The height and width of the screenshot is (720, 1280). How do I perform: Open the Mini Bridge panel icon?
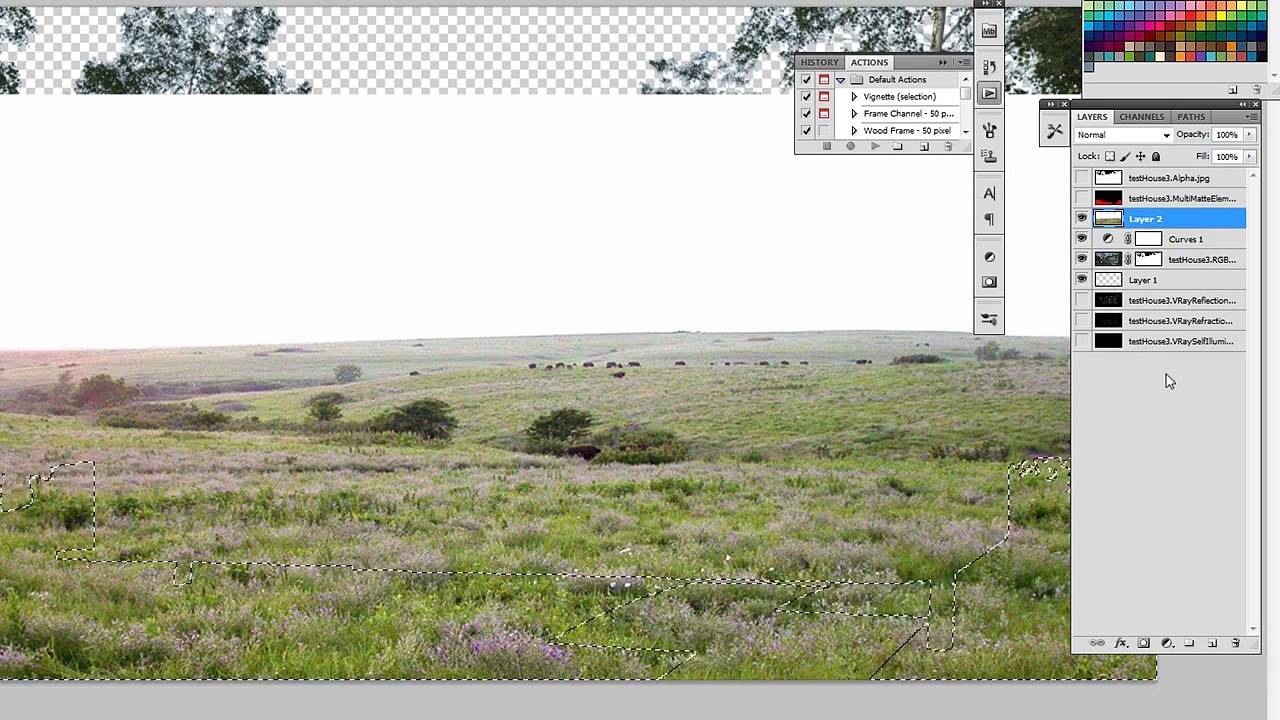(x=989, y=31)
